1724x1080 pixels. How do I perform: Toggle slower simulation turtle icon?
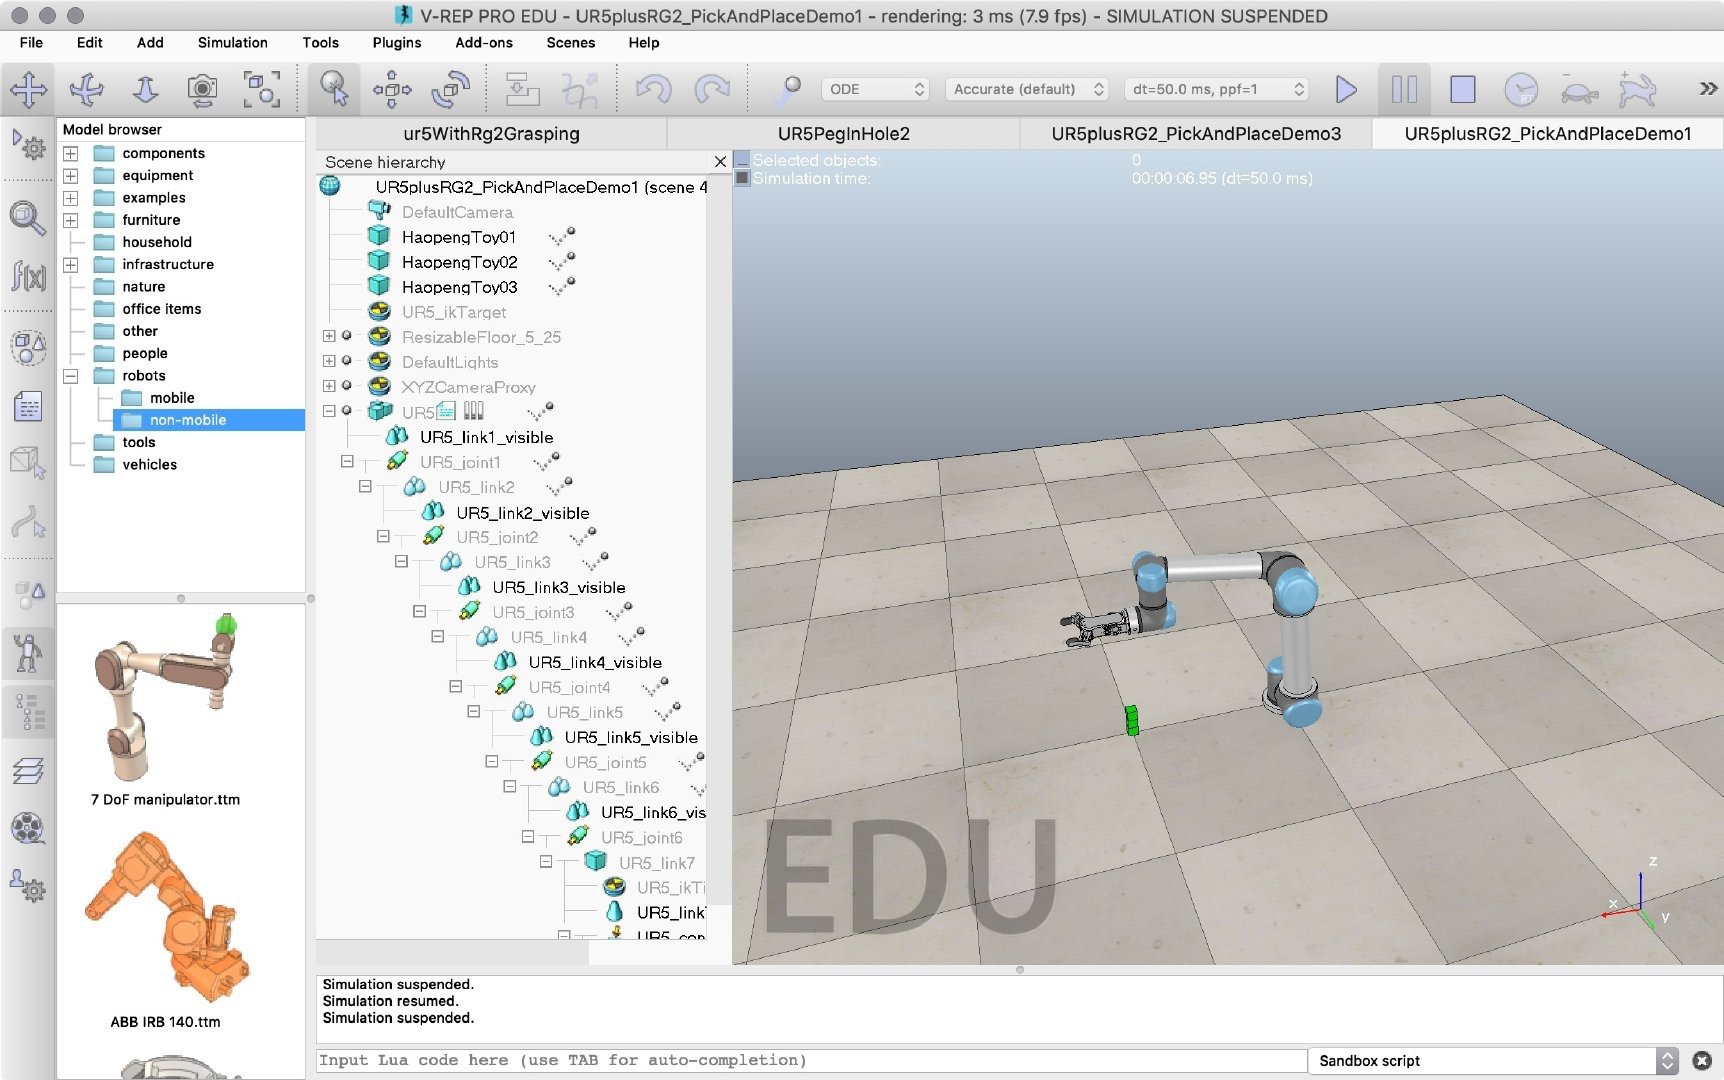click(1579, 91)
